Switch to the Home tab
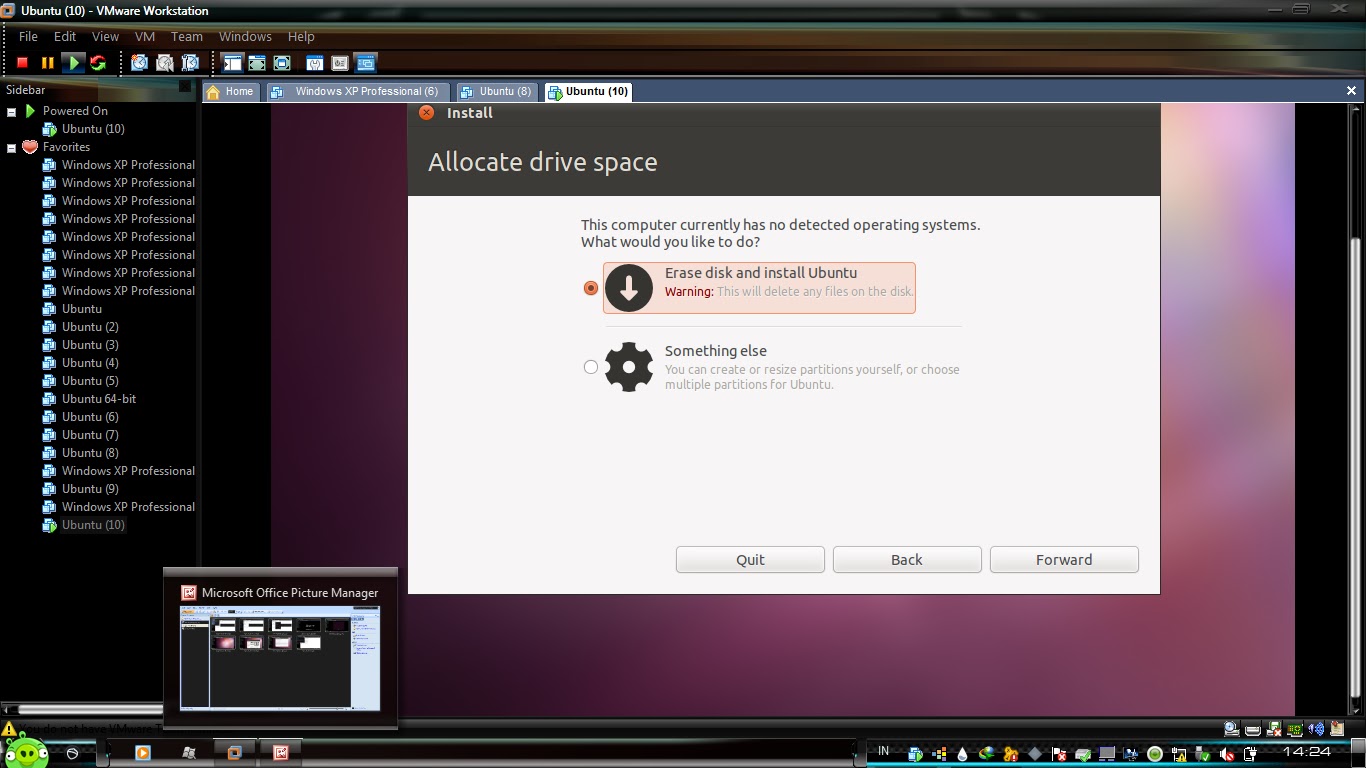Viewport: 1366px width, 768px height. (x=230, y=91)
